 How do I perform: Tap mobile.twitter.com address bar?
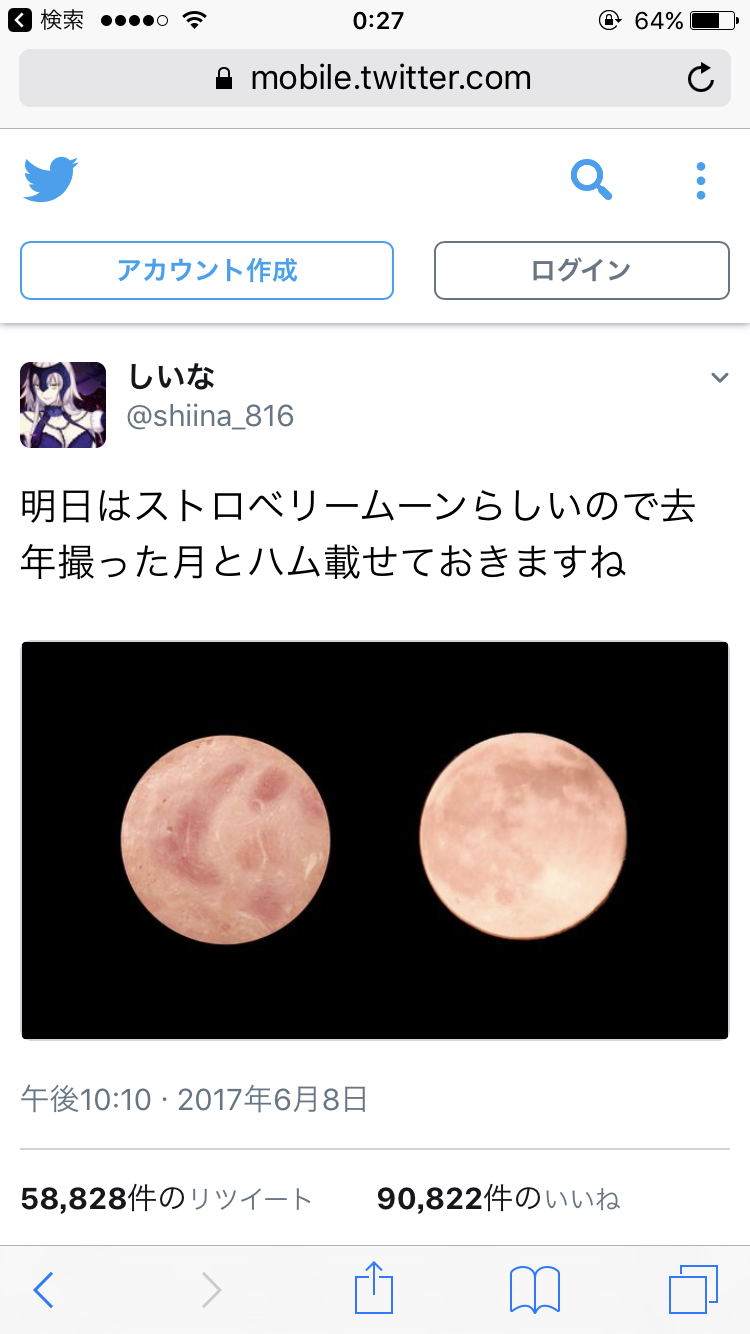pos(375,78)
